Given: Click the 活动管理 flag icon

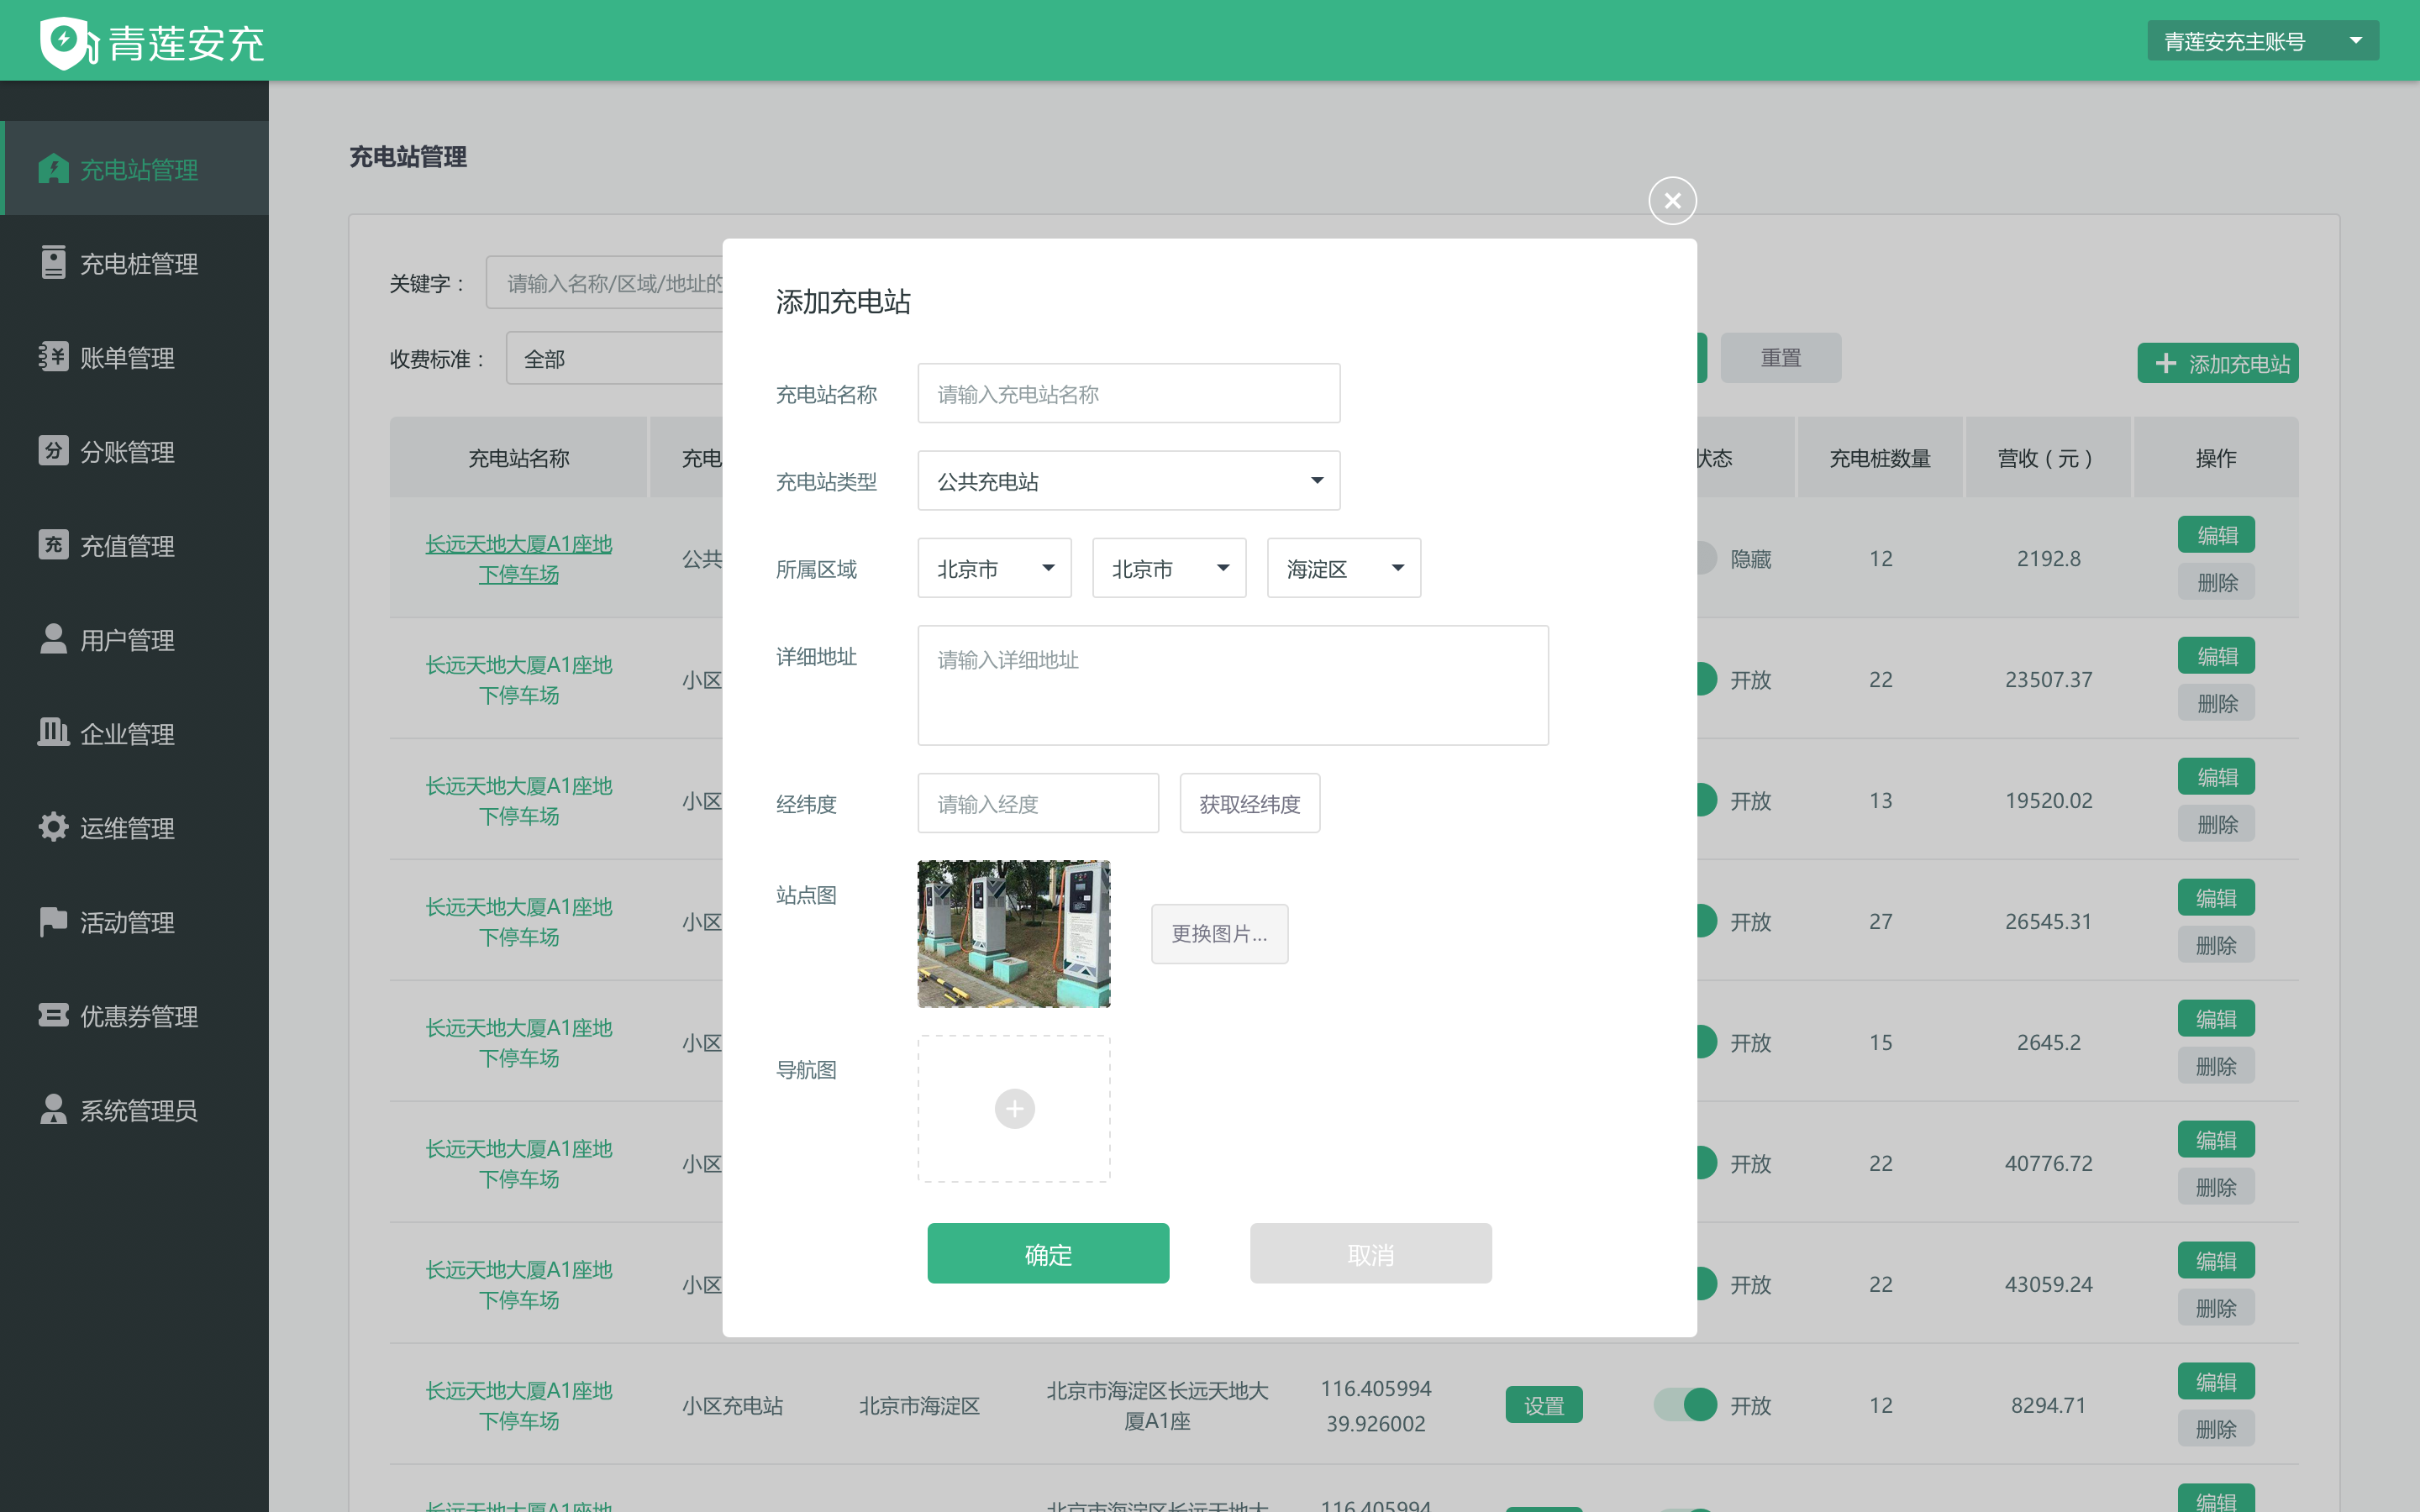Looking at the screenshot, I should click(53, 921).
